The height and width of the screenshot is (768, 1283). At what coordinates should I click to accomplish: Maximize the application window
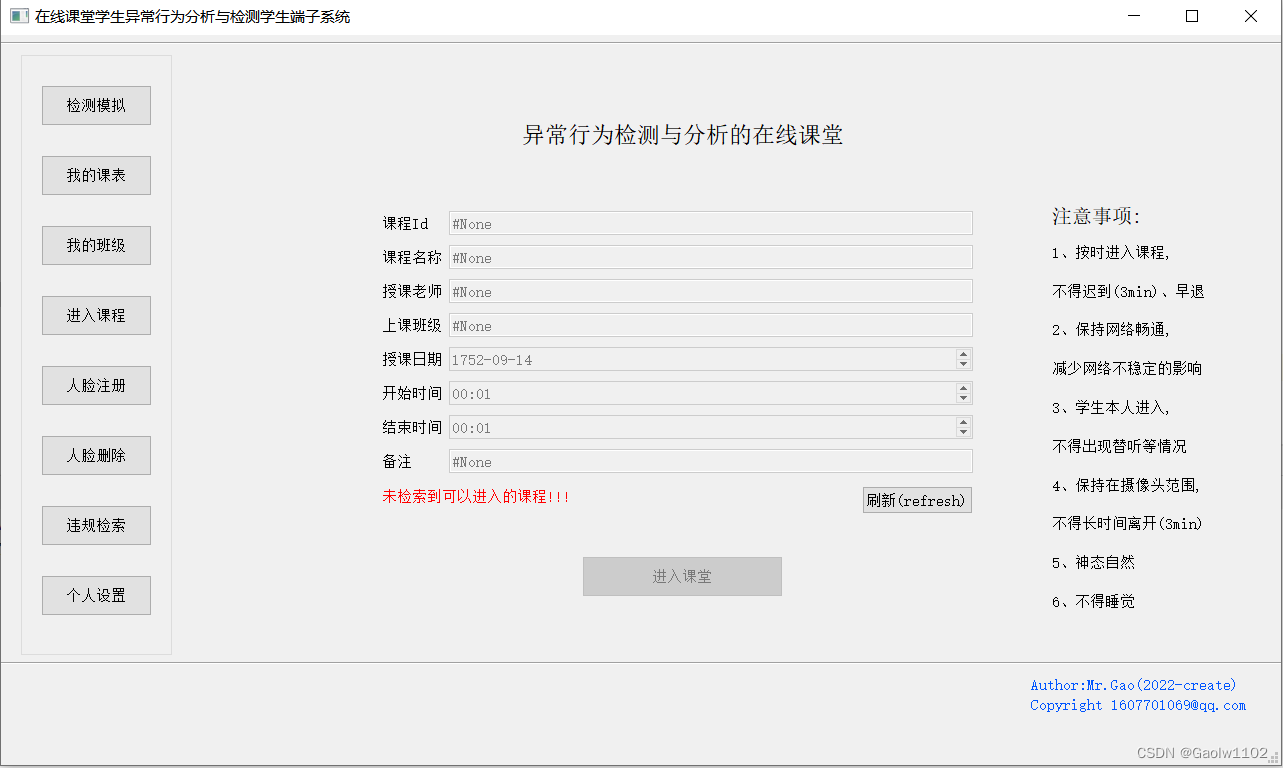click(1192, 16)
